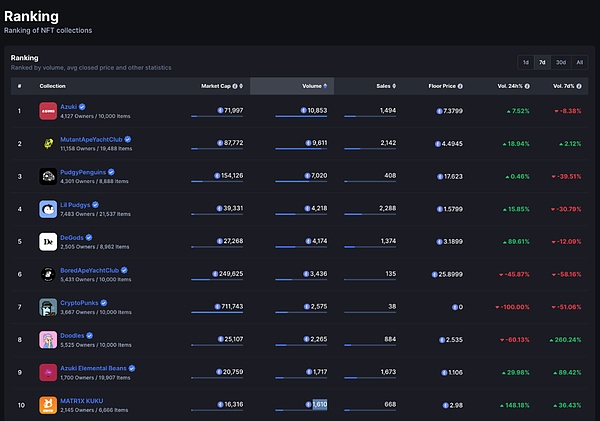Click the DeGods collection logo
Viewport: 600px width, 421px height.
click(x=47, y=241)
